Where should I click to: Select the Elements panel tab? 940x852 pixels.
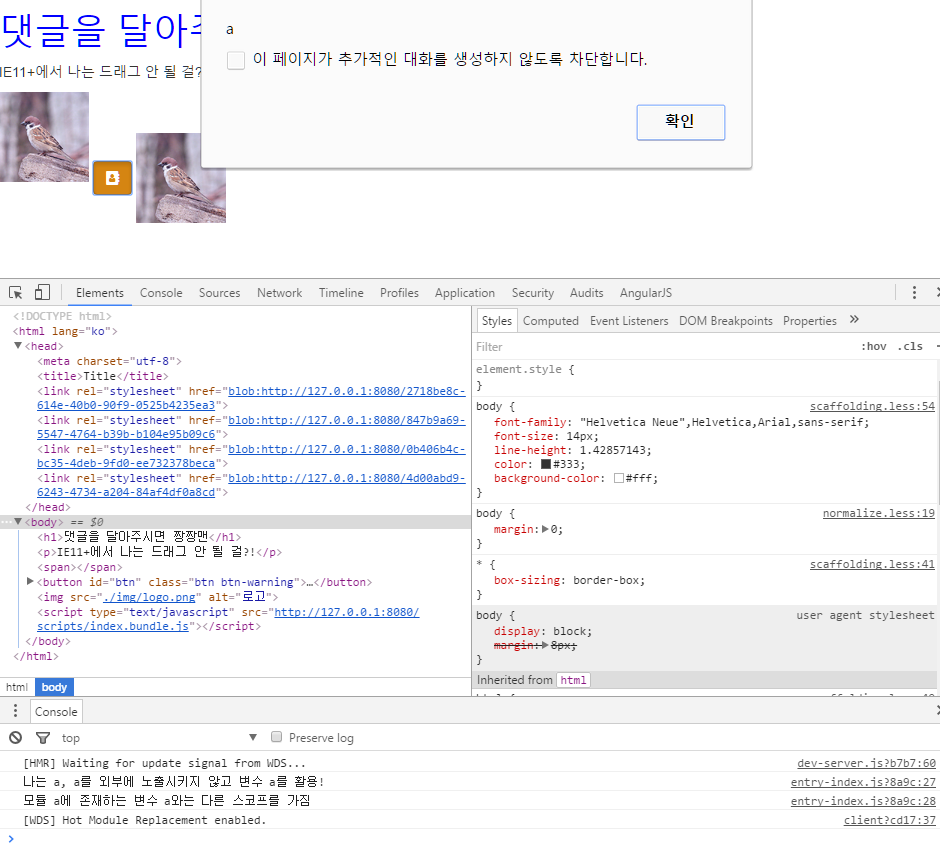(x=100, y=293)
